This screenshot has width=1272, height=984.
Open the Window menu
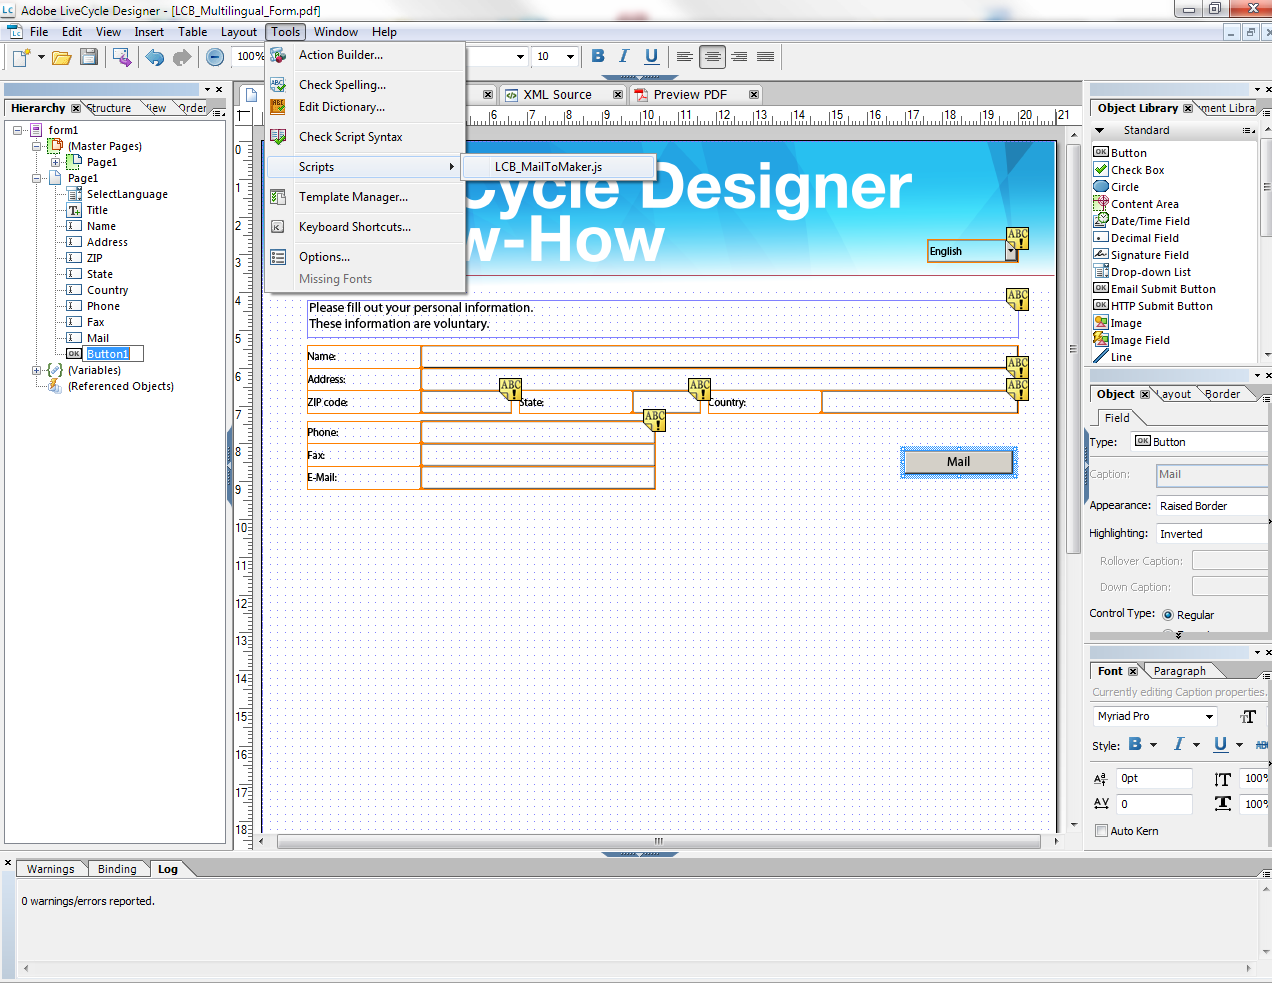[336, 32]
